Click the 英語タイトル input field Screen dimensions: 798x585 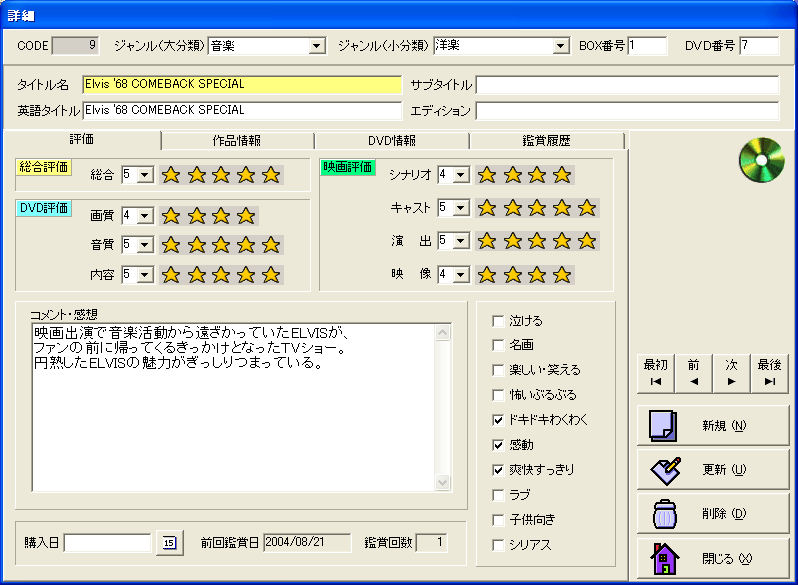pos(242,110)
